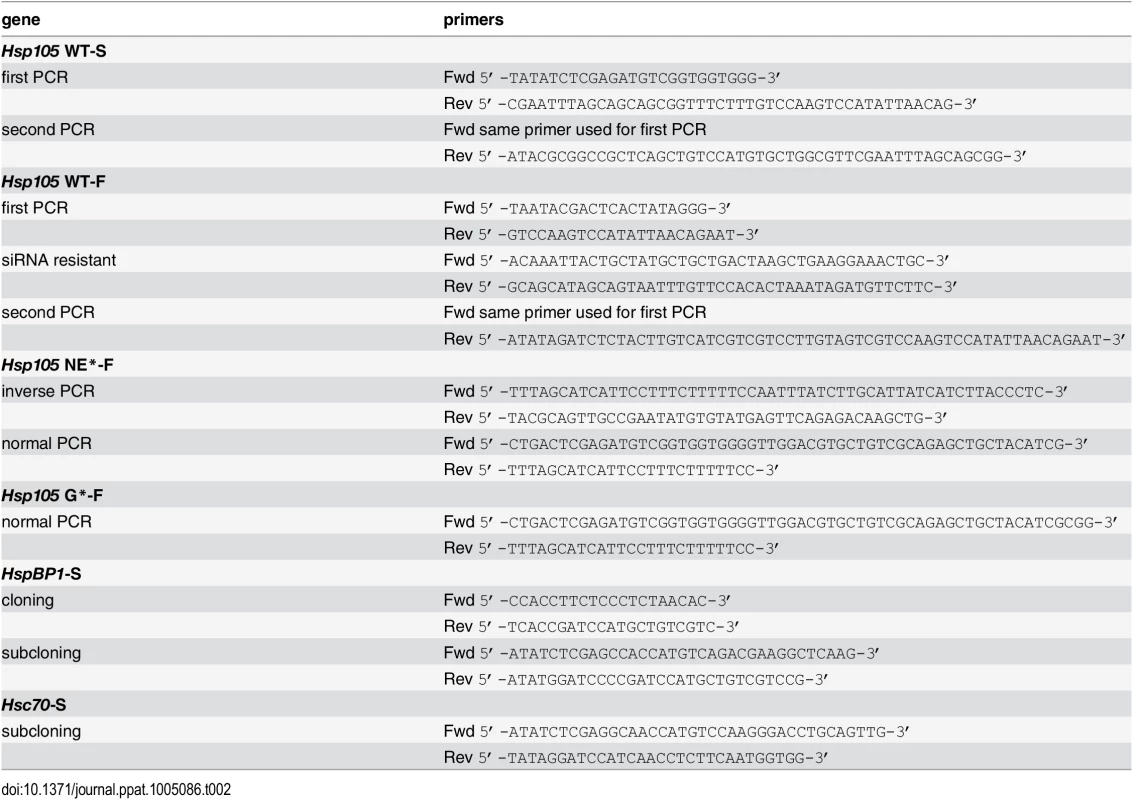Screen dimensions: 1133x800
Task: Click the 'primers' column header
Action: pos(473,20)
